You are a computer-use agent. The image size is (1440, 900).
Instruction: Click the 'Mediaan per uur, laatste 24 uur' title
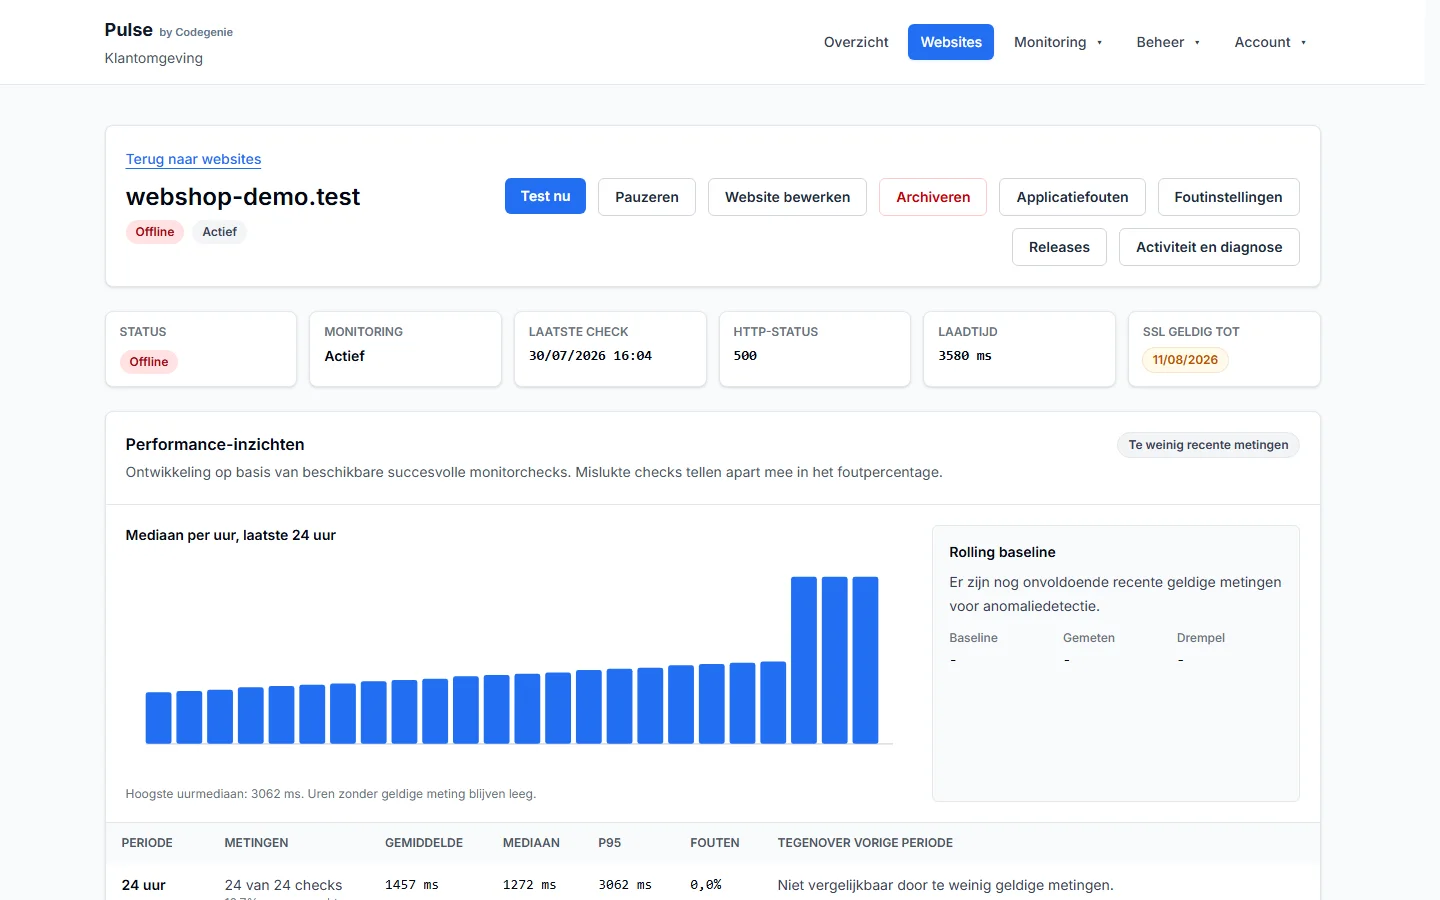231,535
